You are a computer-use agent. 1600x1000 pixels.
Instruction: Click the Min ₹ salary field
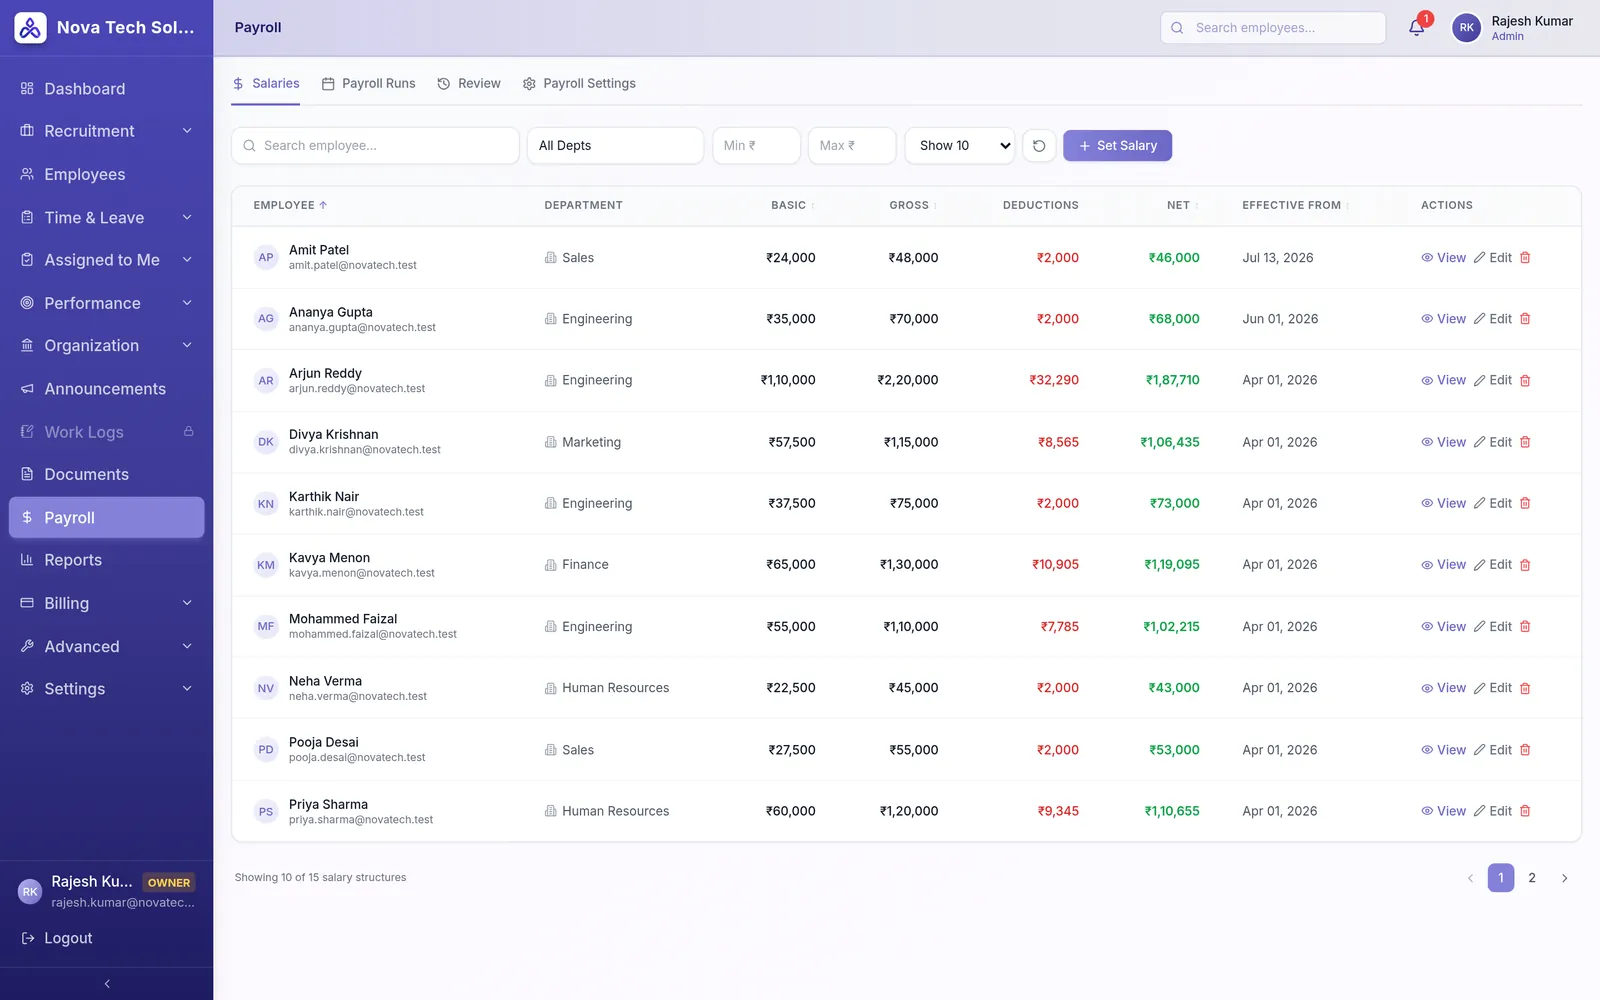pos(756,146)
